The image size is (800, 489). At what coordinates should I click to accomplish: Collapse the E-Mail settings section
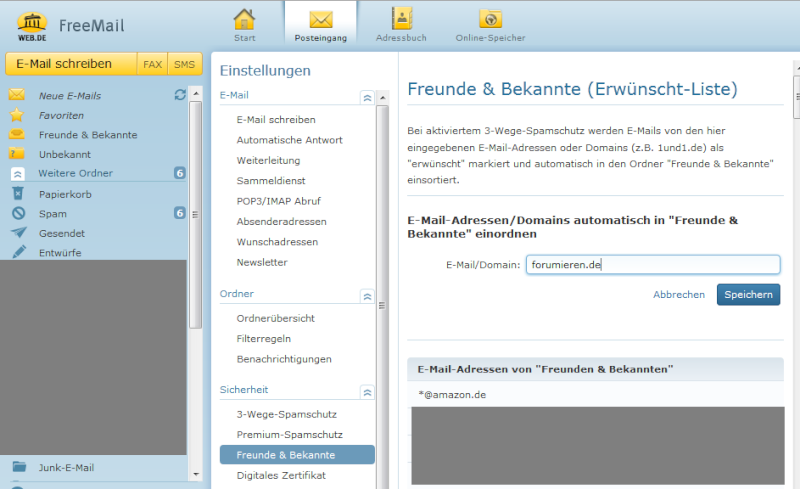tap(367, 97)
